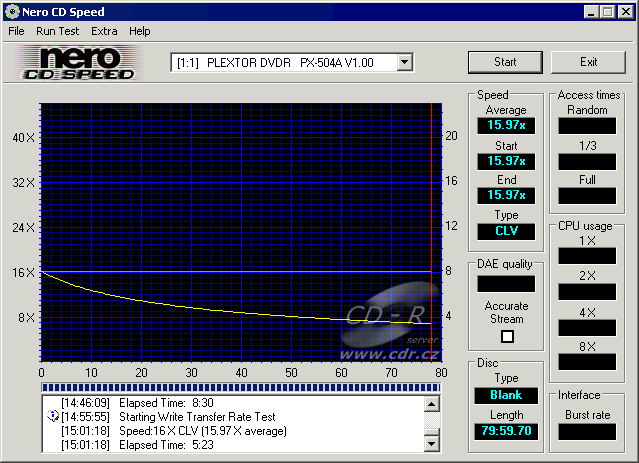Open the Extra menu
Image resolution: width=639 pixels, height=463 pixels.
pyautogui.click(x=104, y=31)
